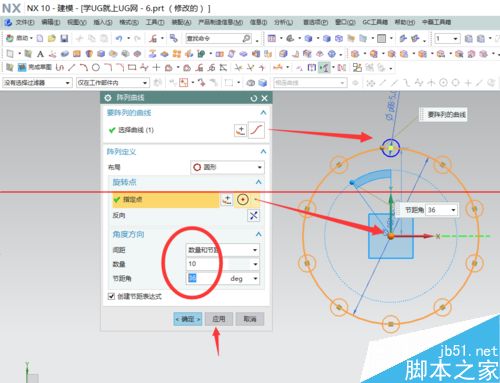The image size is (500, 383).
Task: Open the 文件(F) menu
Action: pos(25,22)
